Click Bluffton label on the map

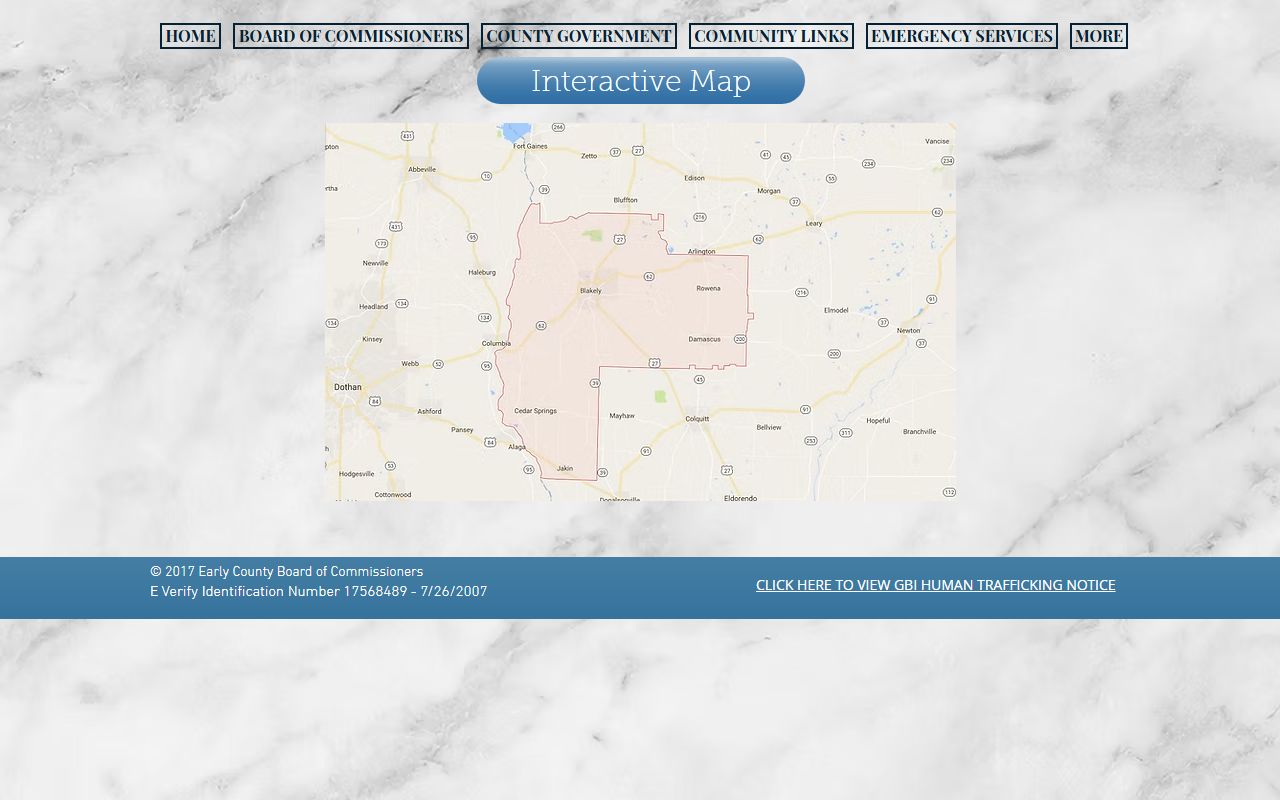pyautogui.click(x=626, y=200)
